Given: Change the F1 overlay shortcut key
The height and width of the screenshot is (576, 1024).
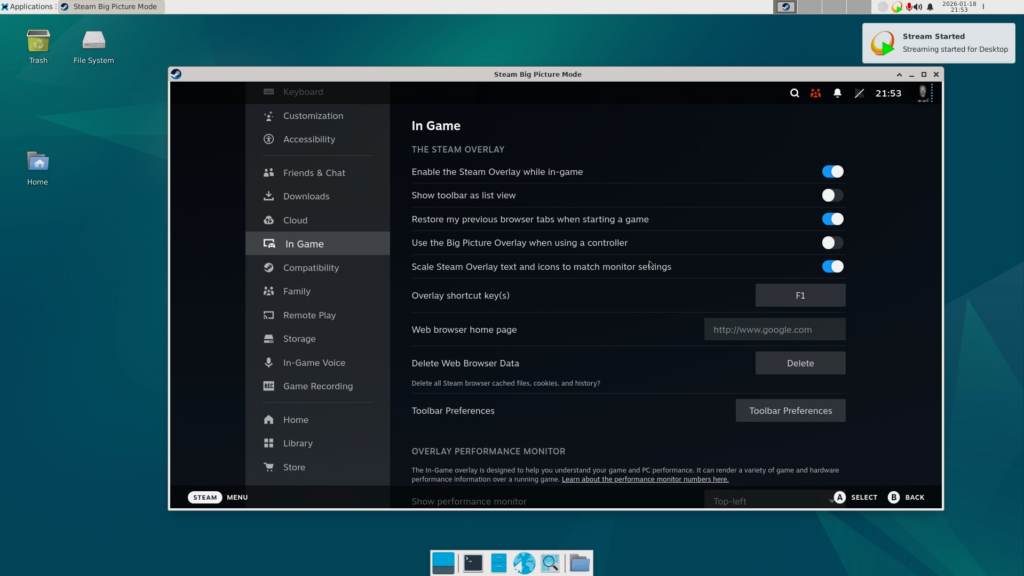Looking at the screenshot, I should [x=800, y=295].
